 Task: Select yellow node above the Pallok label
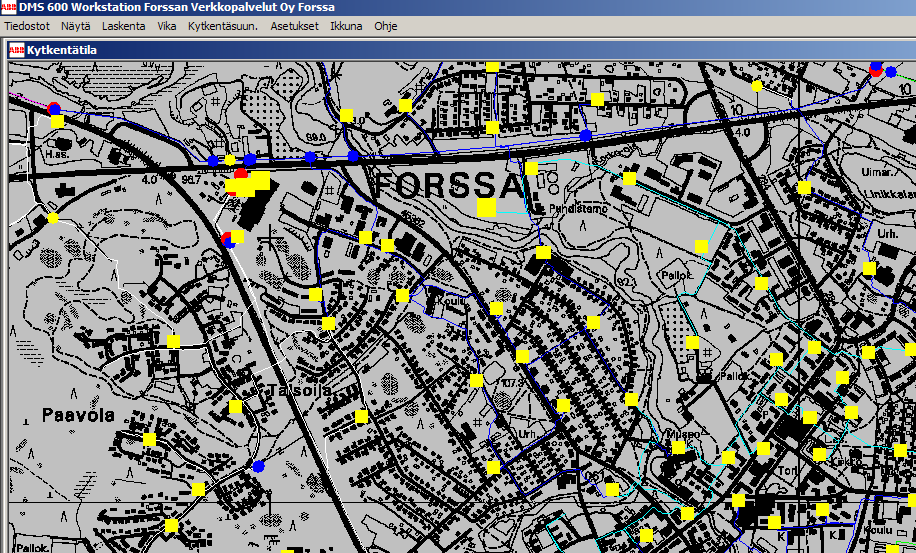[701, 246]
